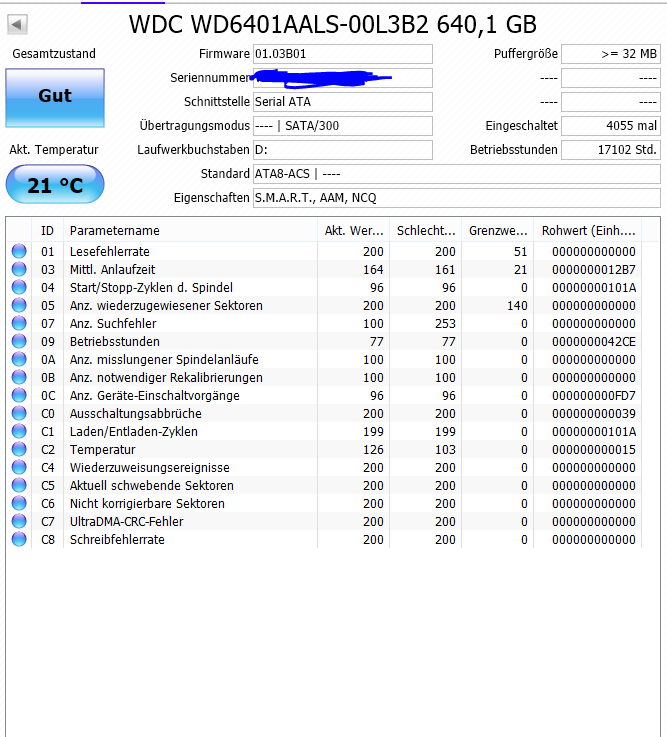667x737 pixels.
Task: Click the status icon for Ausschaltungsabbrüche
Action: point(19,413)
